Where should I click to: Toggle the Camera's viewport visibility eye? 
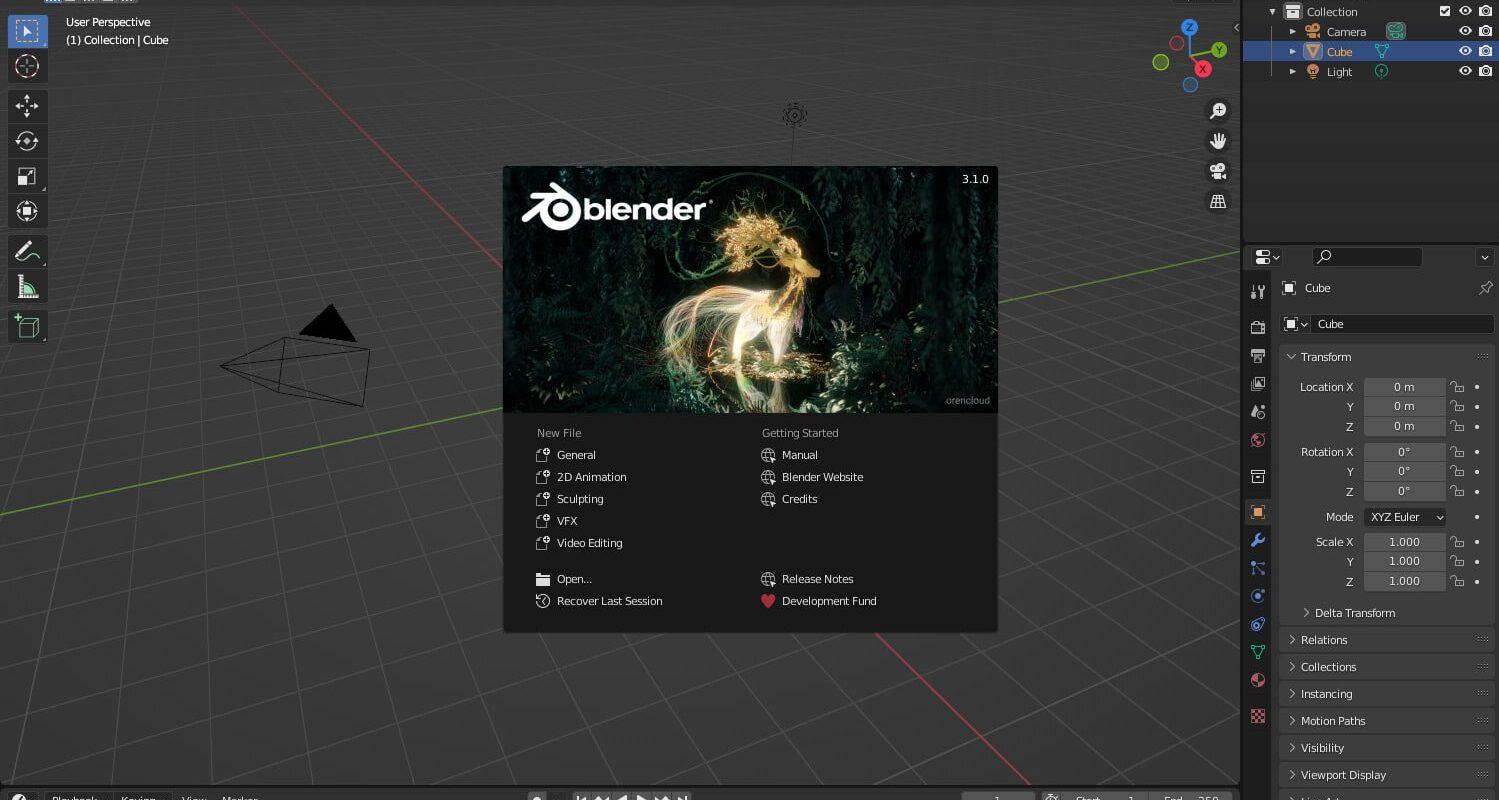point(1464,31)
